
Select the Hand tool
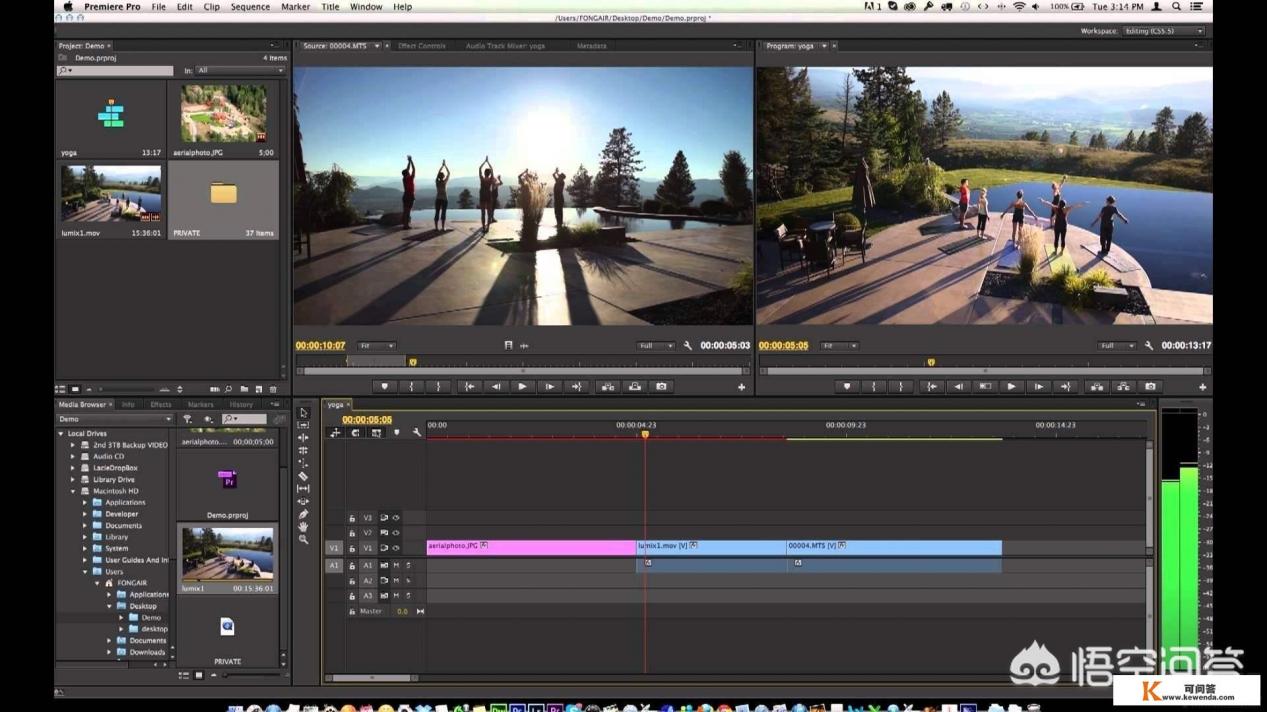tap(303, 527)
